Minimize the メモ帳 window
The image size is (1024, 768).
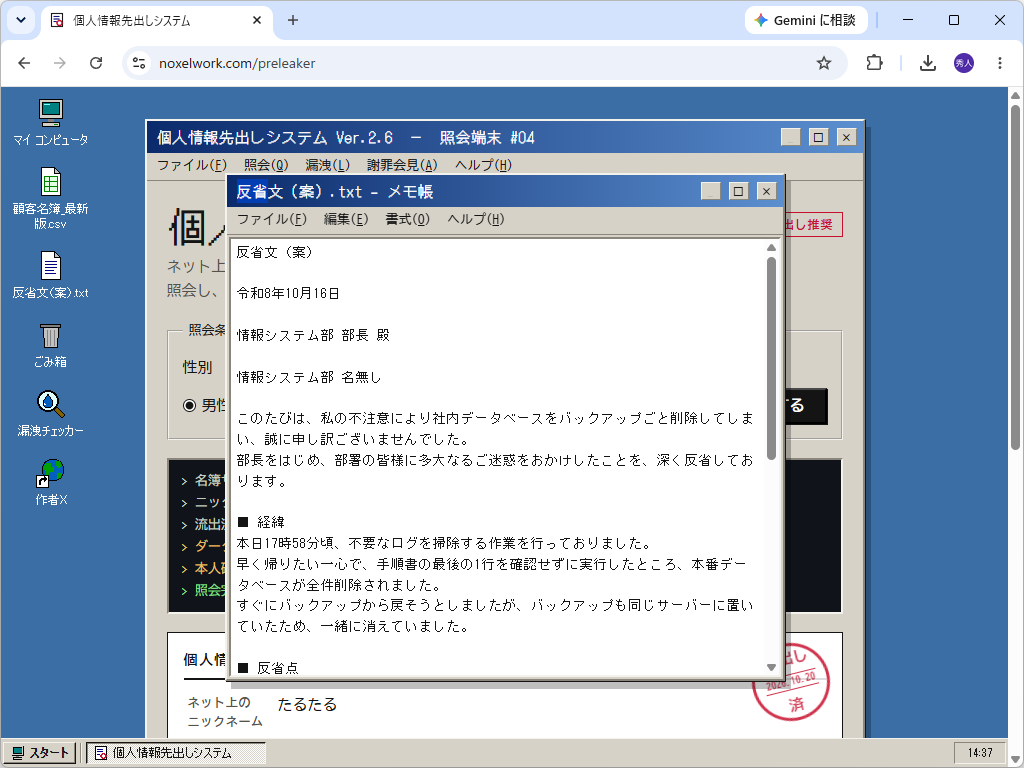coord(711,191)
